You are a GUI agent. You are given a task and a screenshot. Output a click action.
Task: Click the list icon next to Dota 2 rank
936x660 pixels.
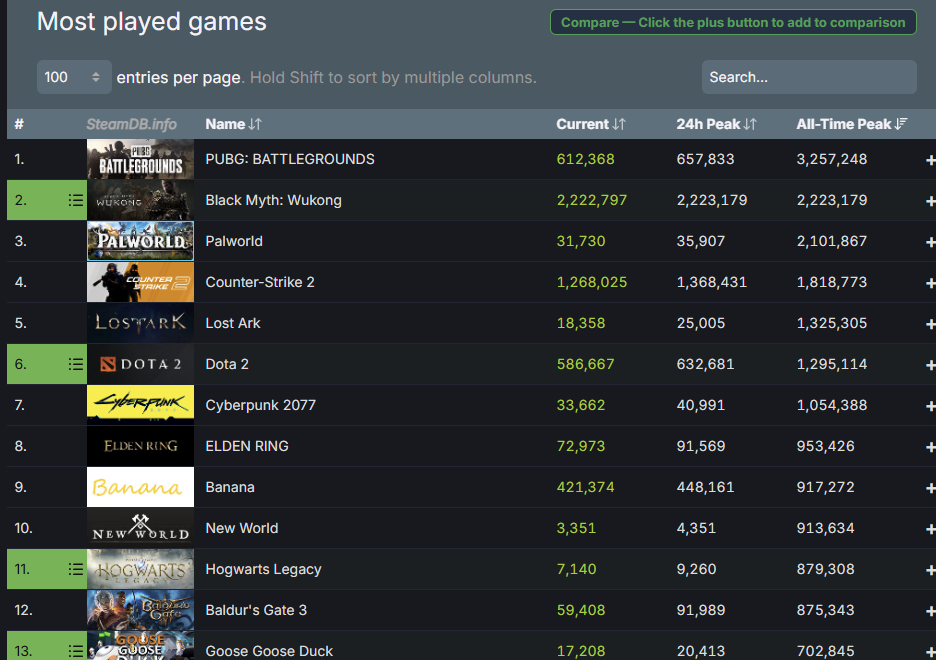coord(76,364)
